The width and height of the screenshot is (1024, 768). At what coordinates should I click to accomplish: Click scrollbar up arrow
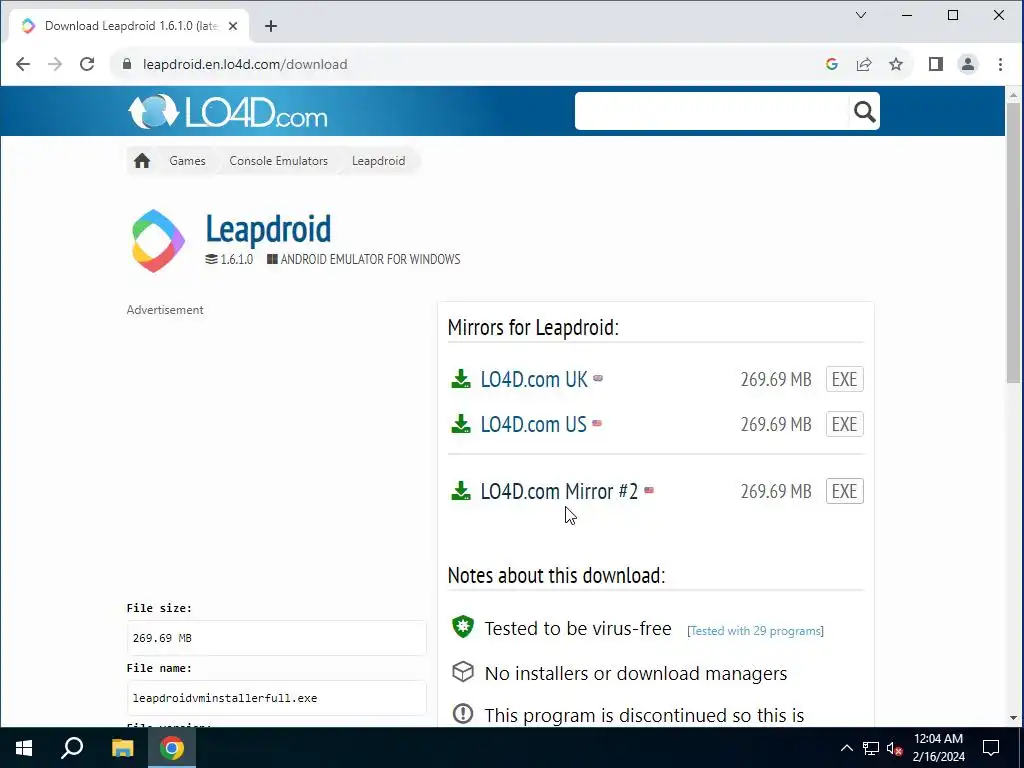1013,95
